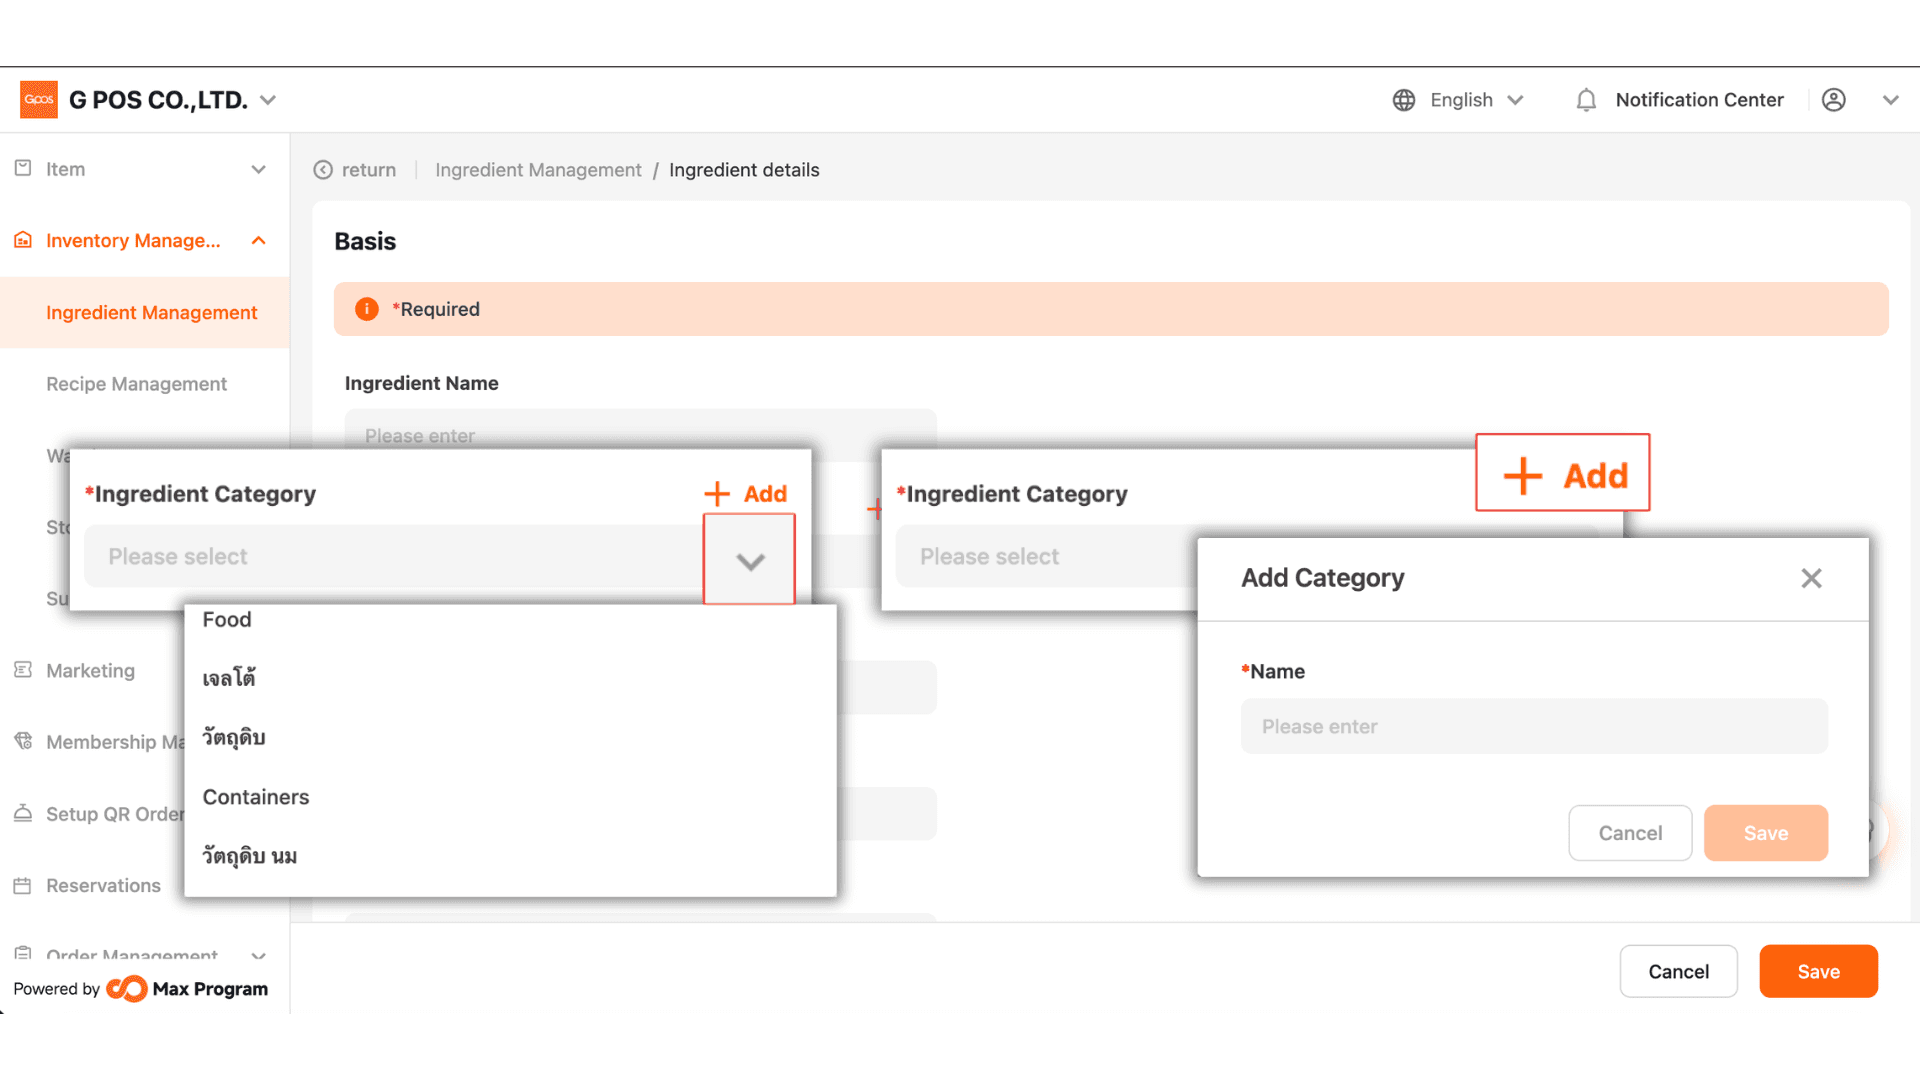Image resolution: width=1920 pixels, height=1080 pixels.
Task: Click the large highlighted Add button
Action: pyautogui.click(x=1563, y=473)
